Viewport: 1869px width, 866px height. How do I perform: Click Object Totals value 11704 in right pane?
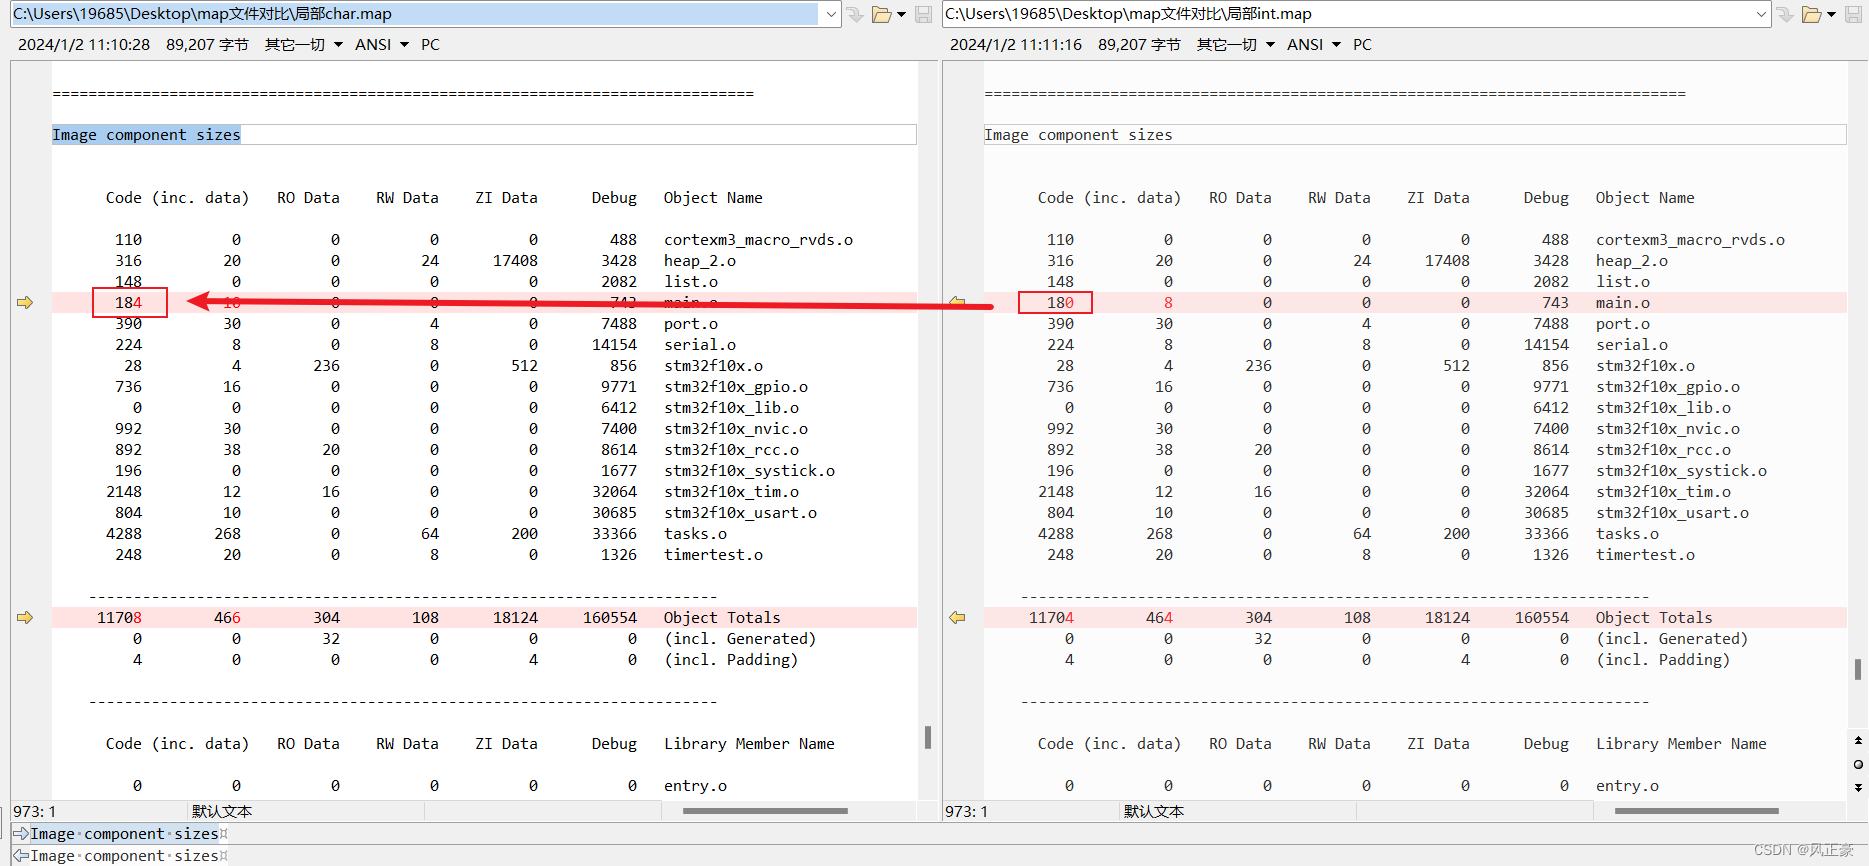coord(1051,617)
